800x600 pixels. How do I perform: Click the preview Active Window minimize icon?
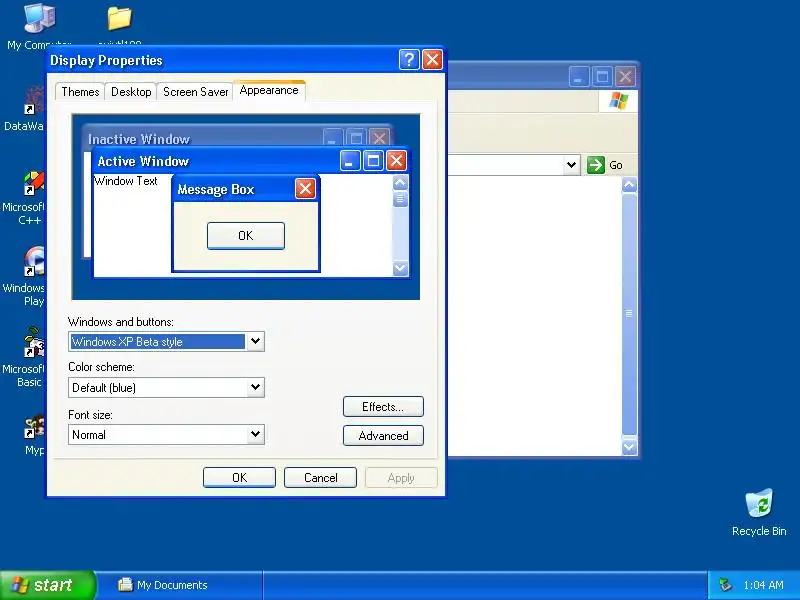[350, 161]
